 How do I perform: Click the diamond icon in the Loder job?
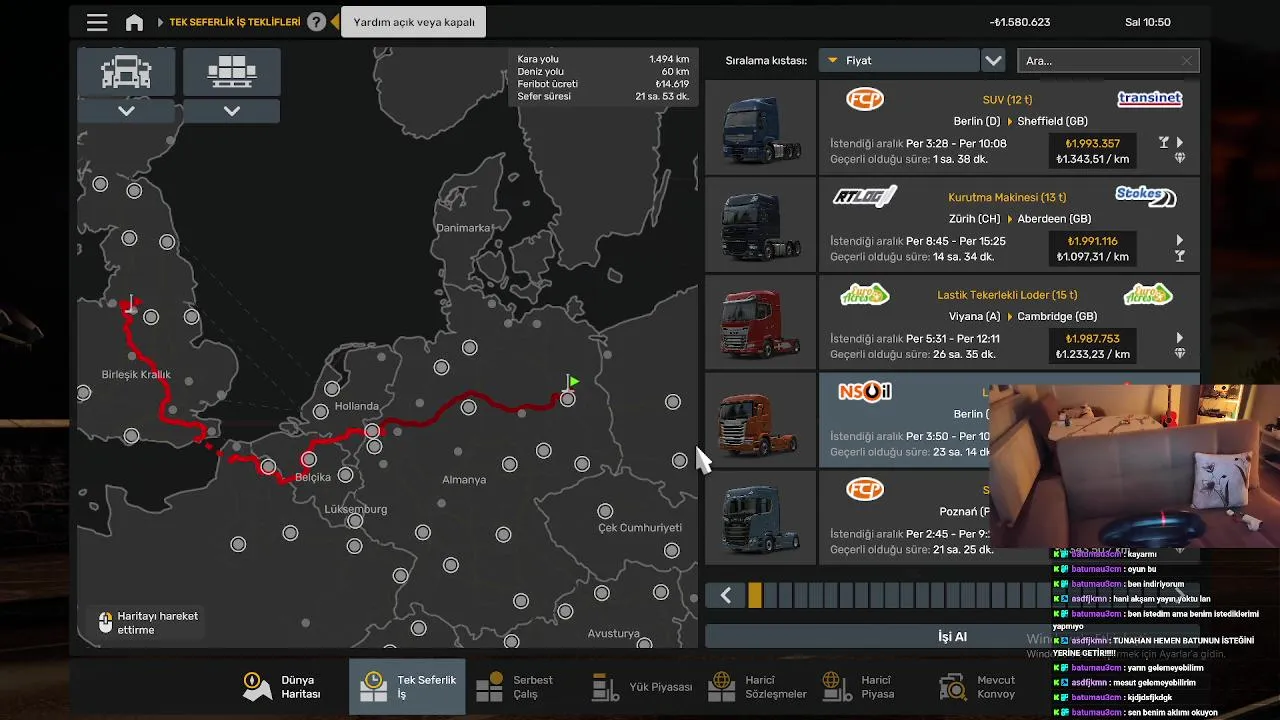click(x=1180, y=353)
